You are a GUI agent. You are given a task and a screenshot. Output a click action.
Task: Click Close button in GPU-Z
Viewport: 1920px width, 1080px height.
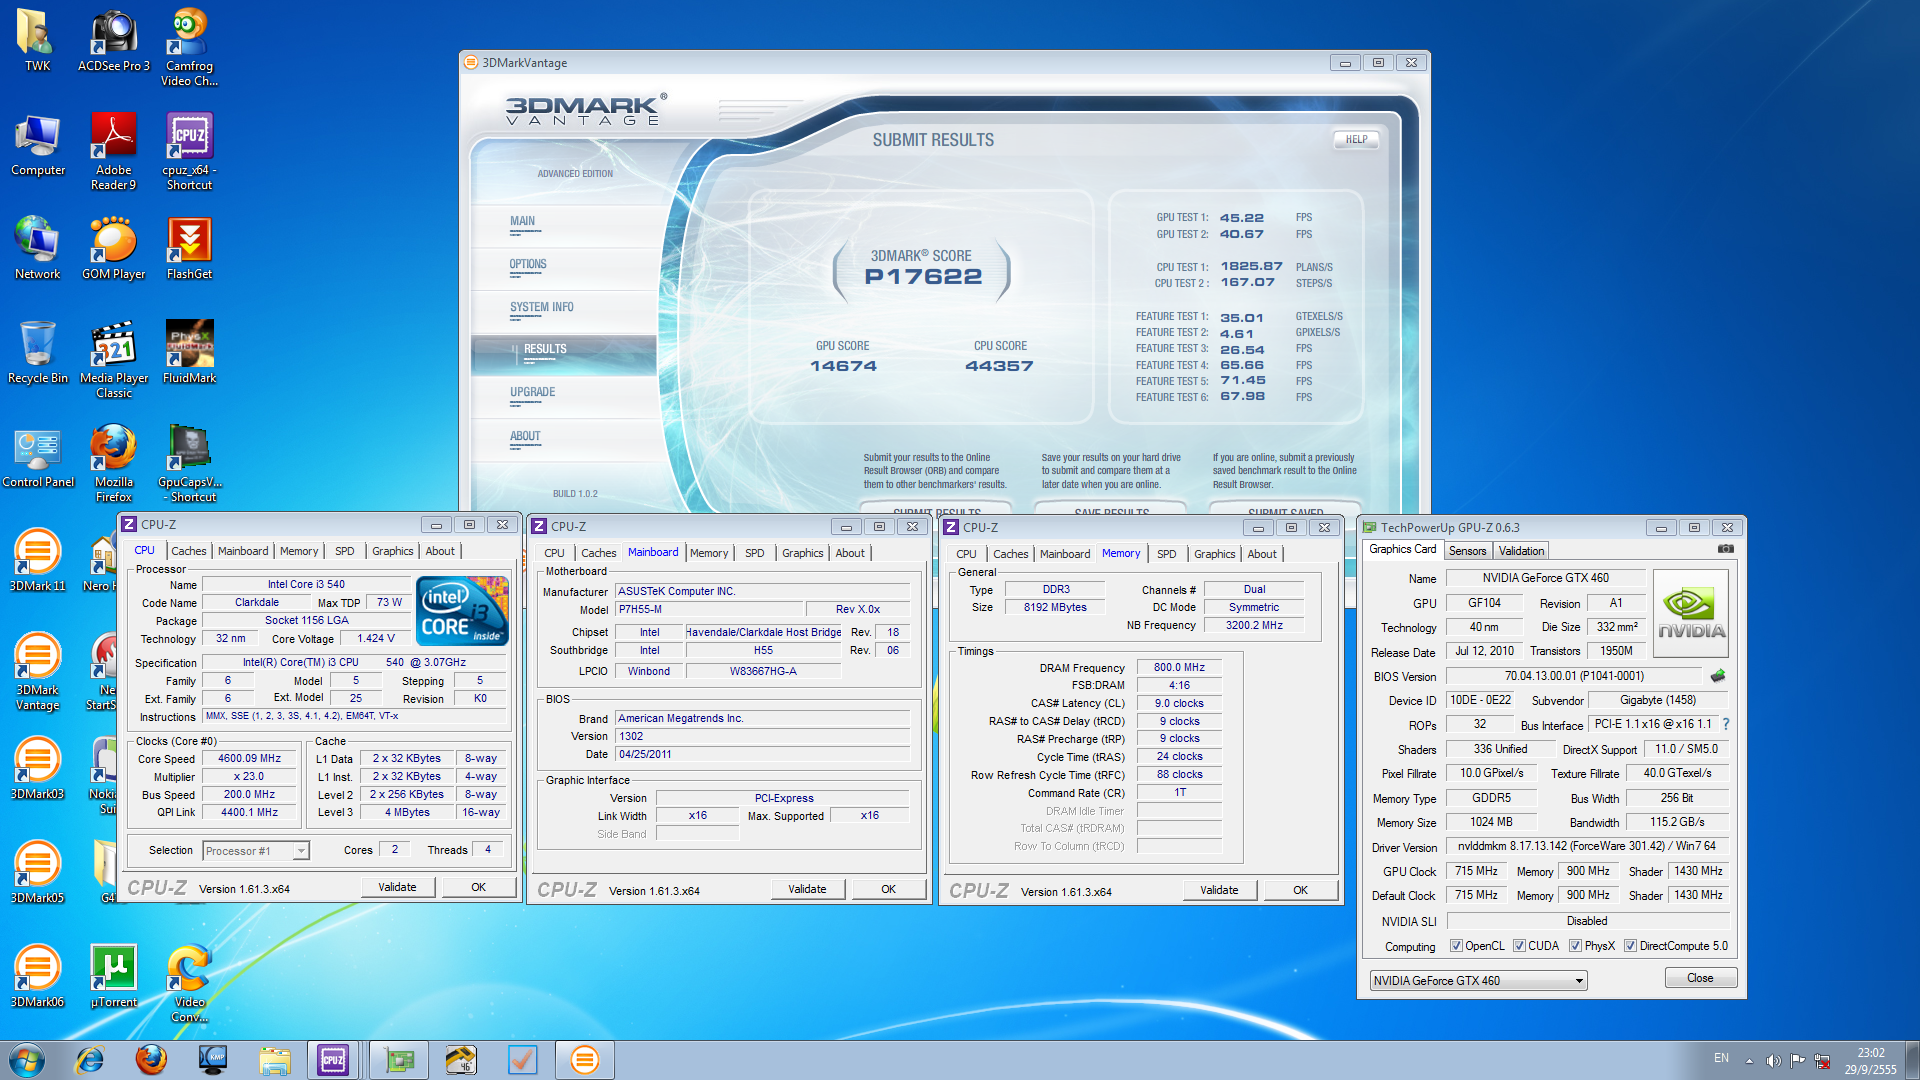tap(1700, 978)
